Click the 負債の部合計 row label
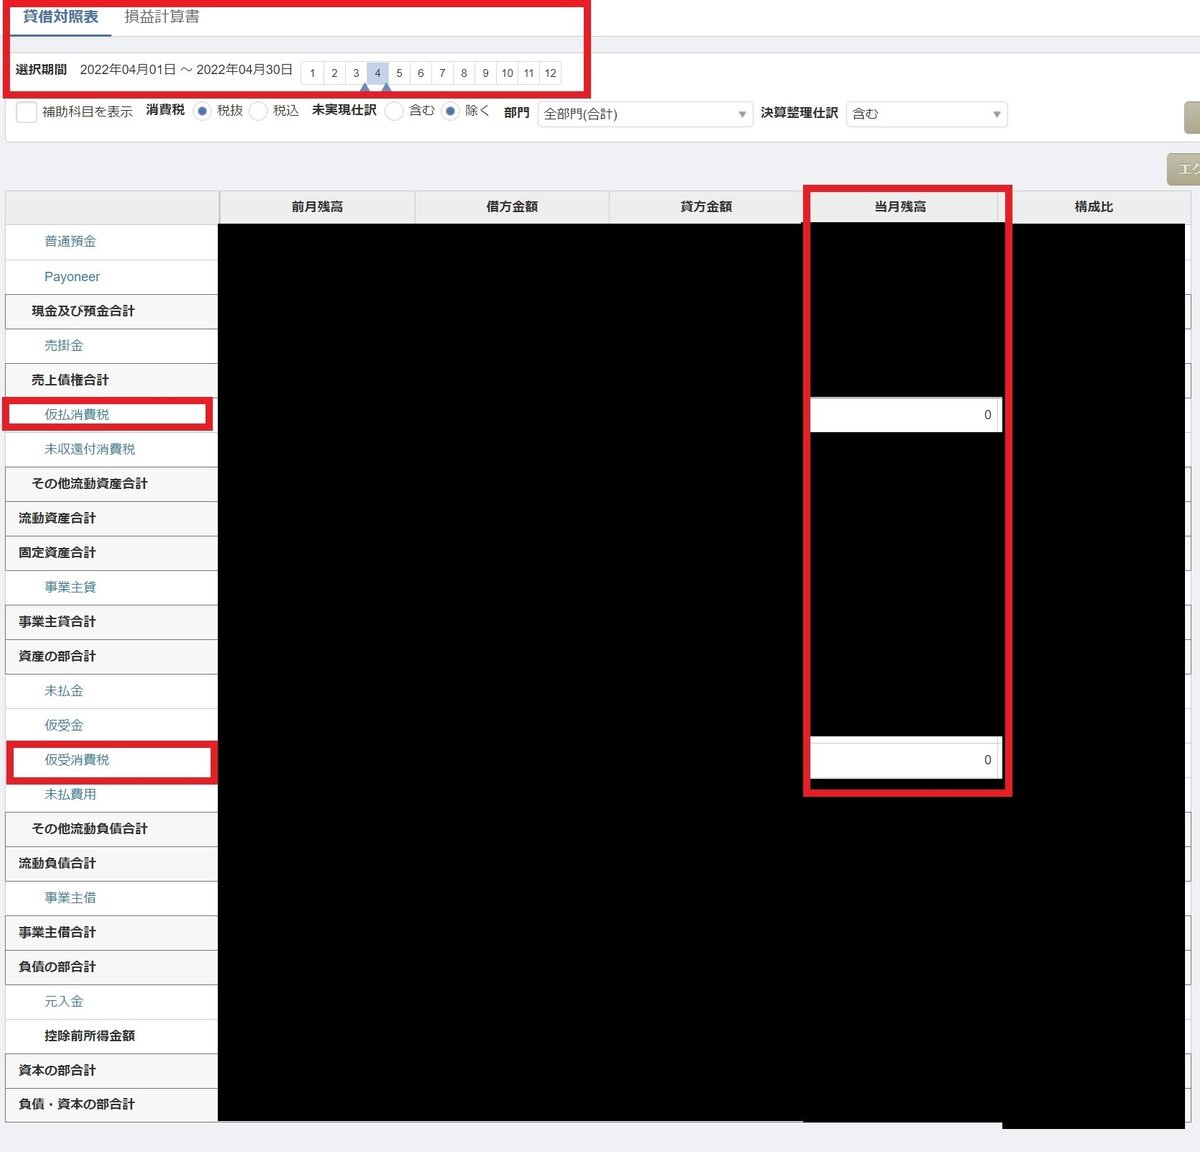The width and height of the screenshot is (1200, 1152). (x=57, y=967)
